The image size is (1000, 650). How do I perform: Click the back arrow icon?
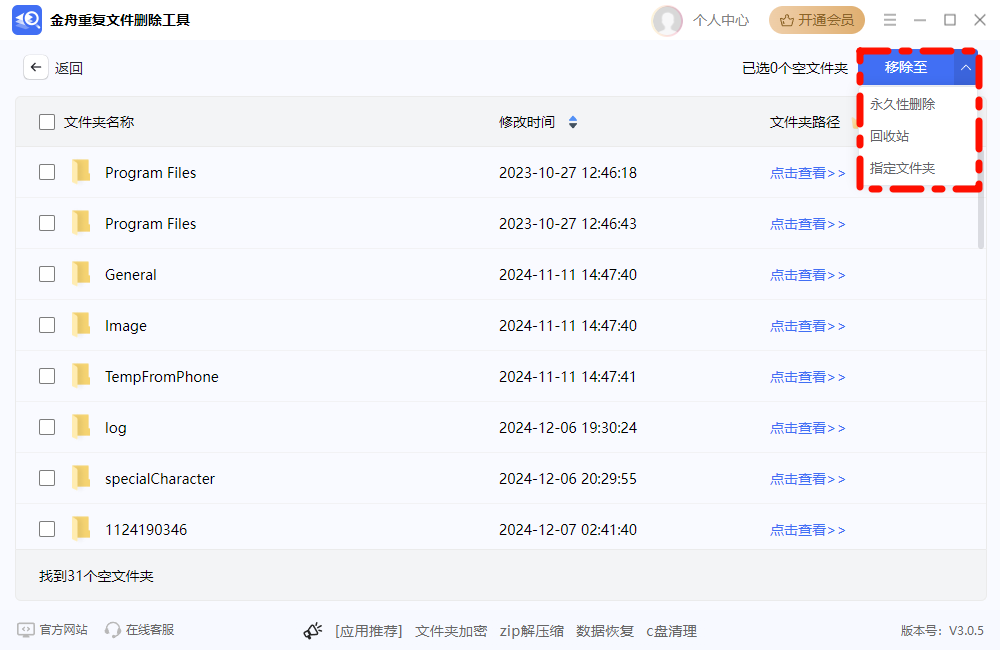(36, 67)
